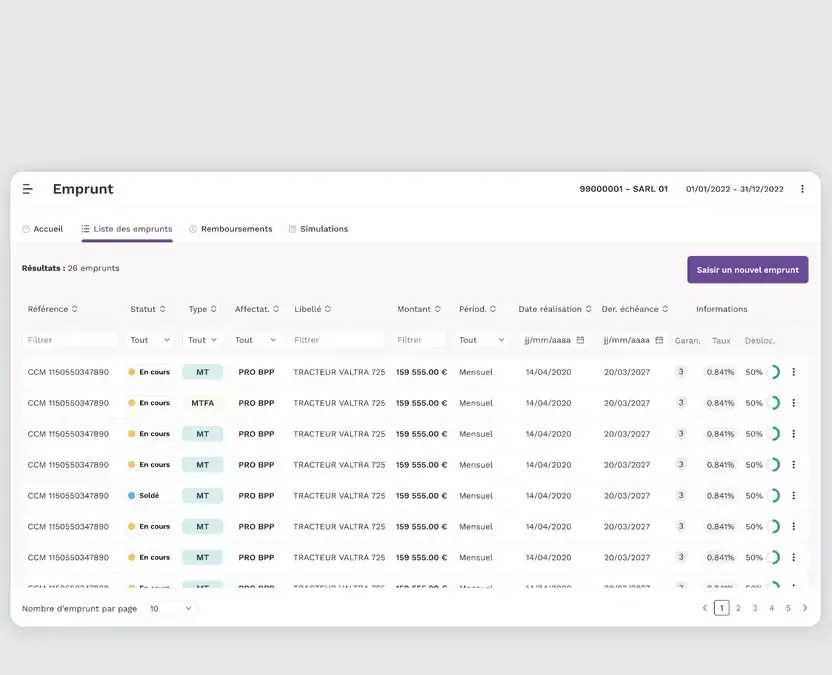This screenshot has width=832, height=675.
Task: Sort by Date réalisation
Action: coord(588,309)
